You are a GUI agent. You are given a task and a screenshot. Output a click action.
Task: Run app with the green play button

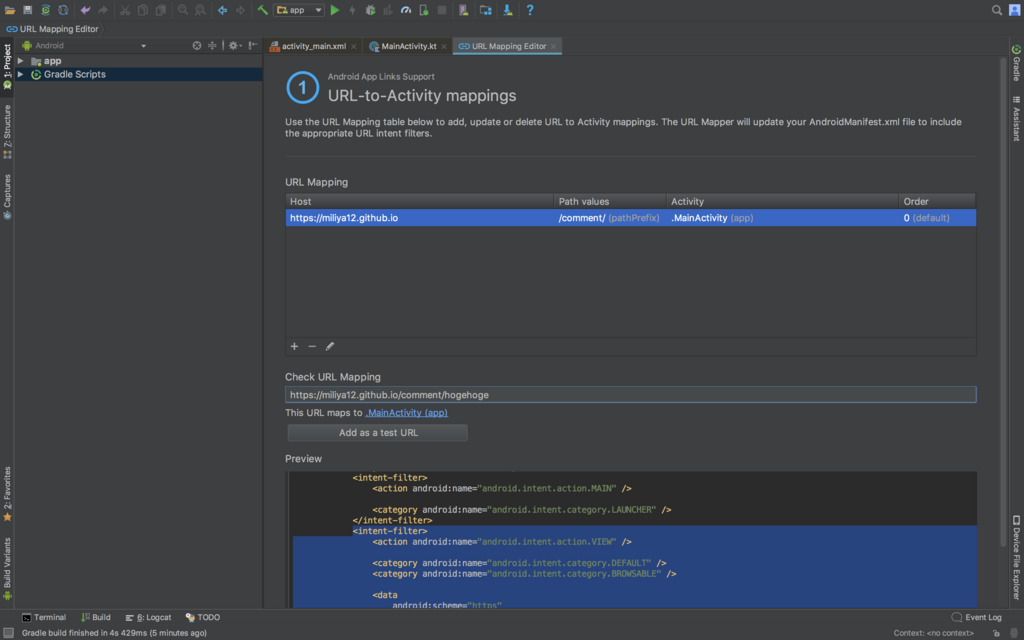[335, 10]
